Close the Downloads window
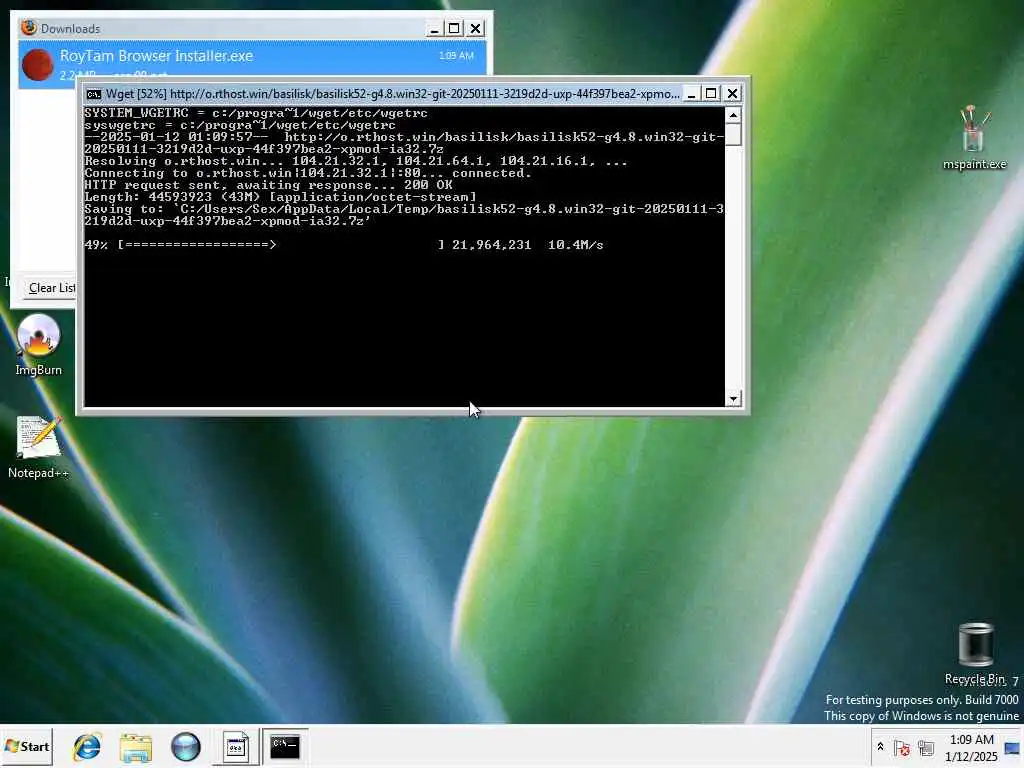Image resolution: width=1024 pixels, height=768 pixels. [x=475, y=29]
